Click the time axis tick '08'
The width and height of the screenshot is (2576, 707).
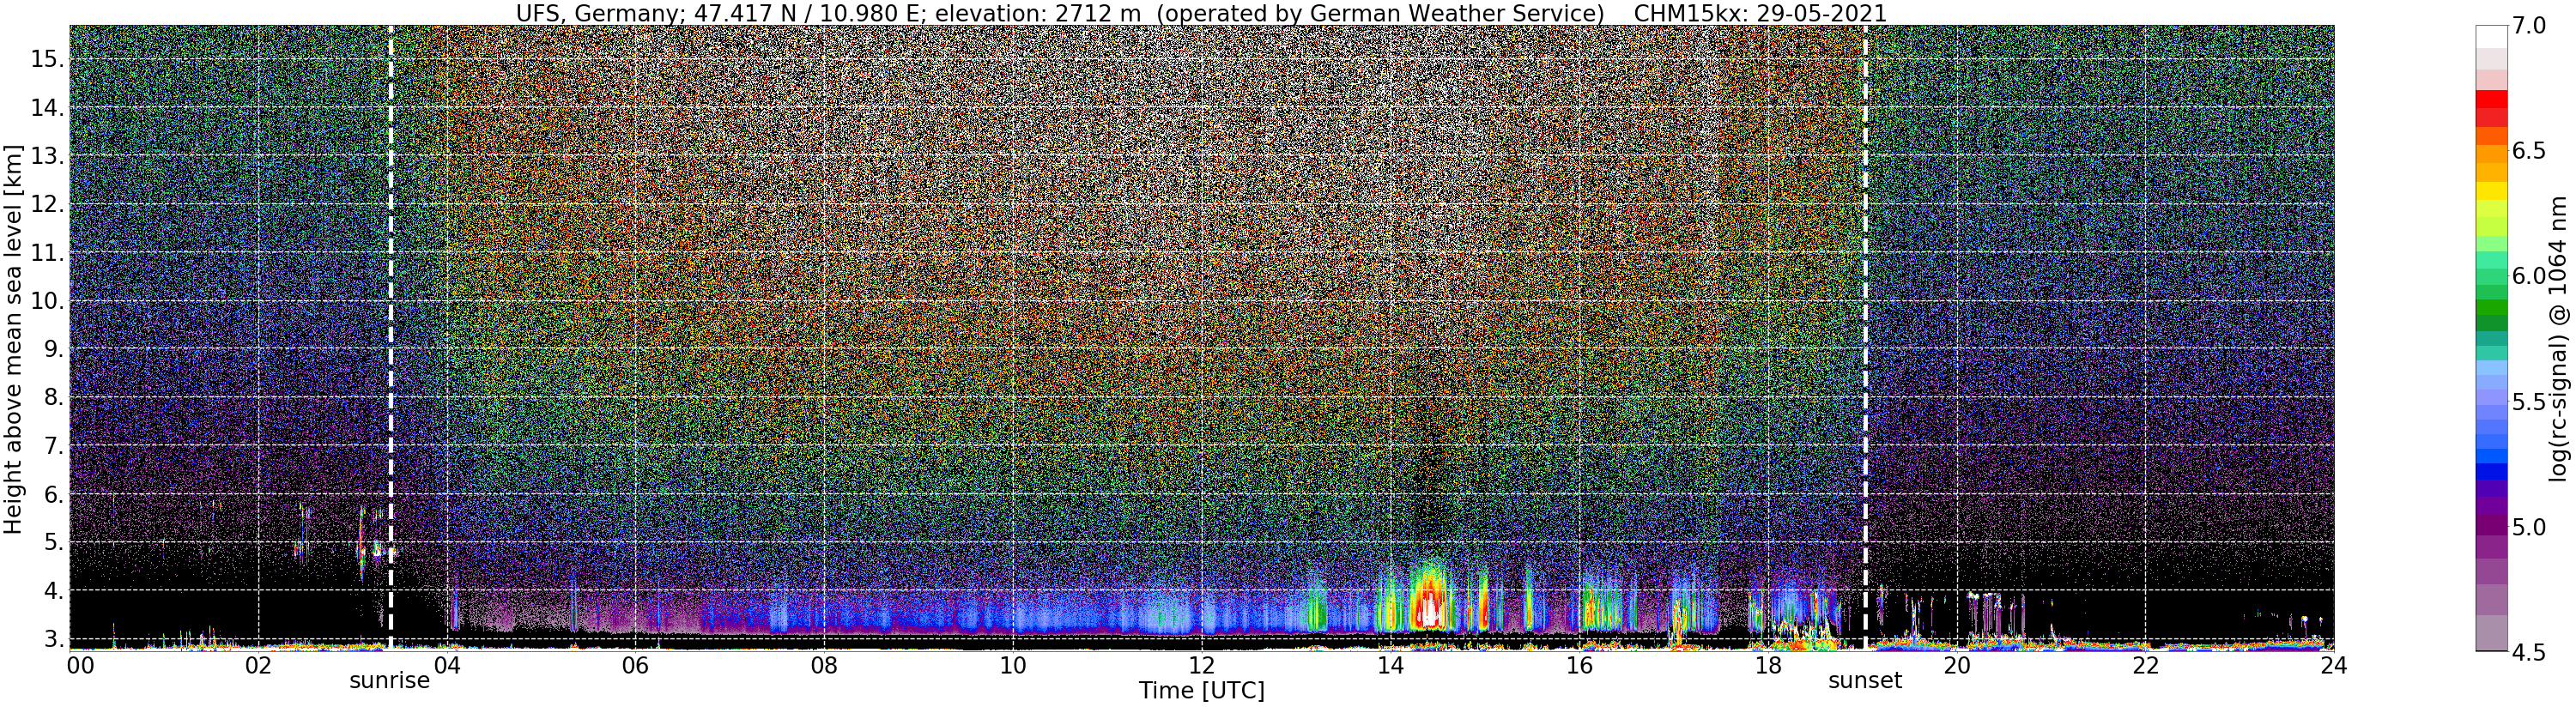824,665
